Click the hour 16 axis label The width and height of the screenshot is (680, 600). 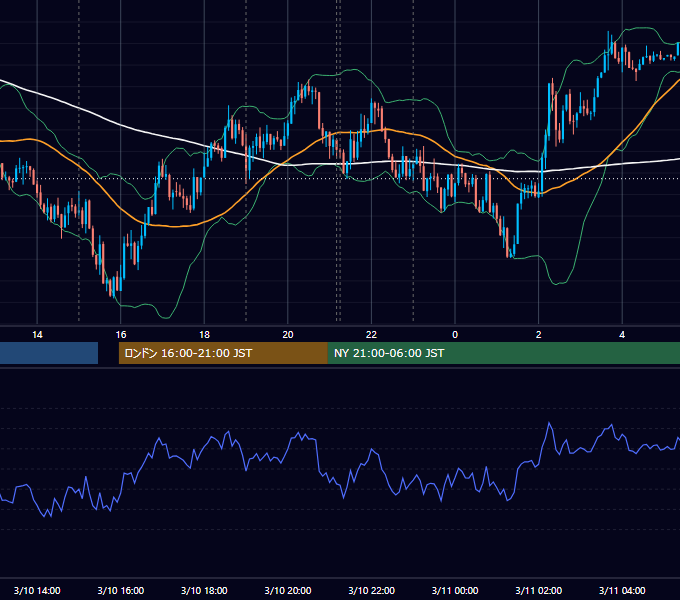121,335
